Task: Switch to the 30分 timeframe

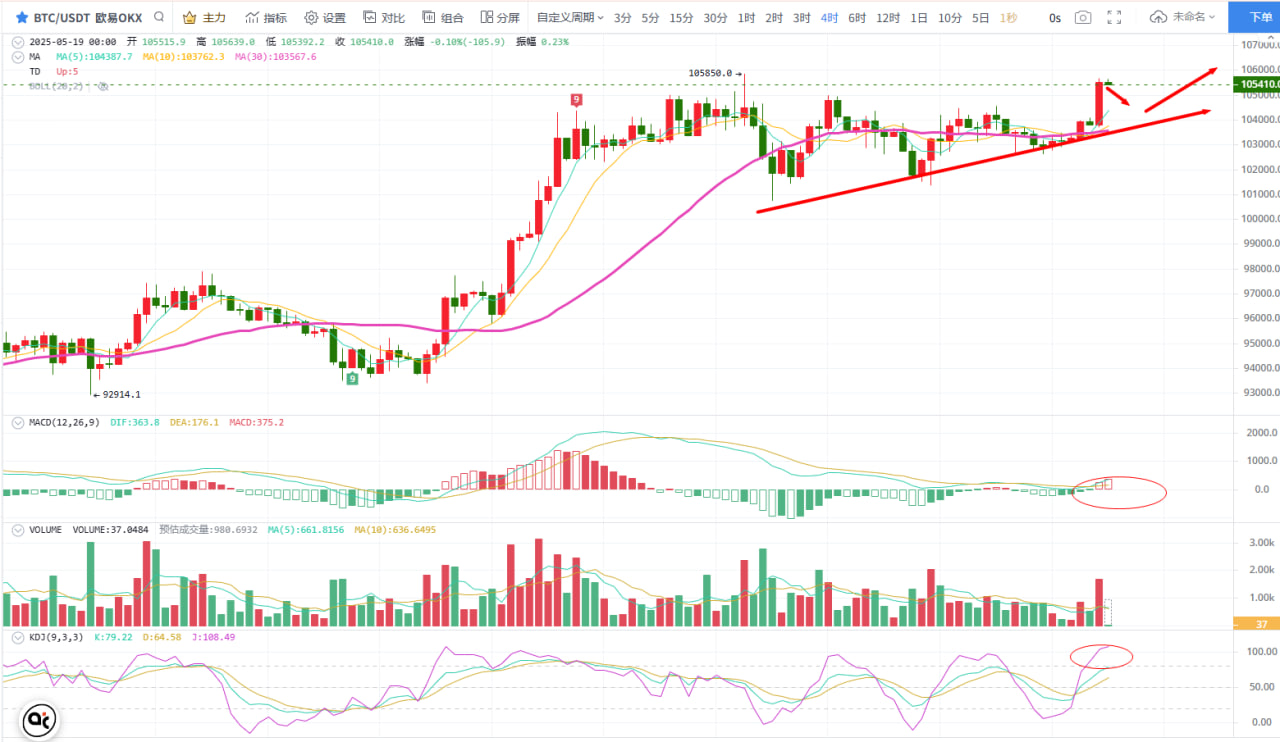Action: coord(715,18)
